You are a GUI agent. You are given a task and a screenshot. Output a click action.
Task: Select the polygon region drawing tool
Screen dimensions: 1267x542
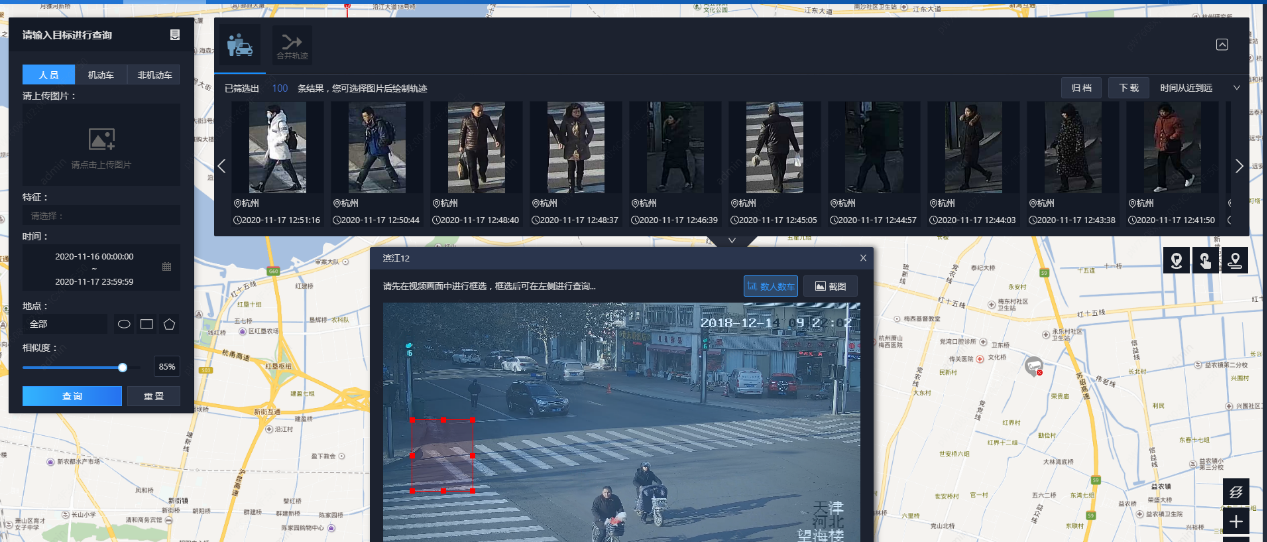[169, 324]
